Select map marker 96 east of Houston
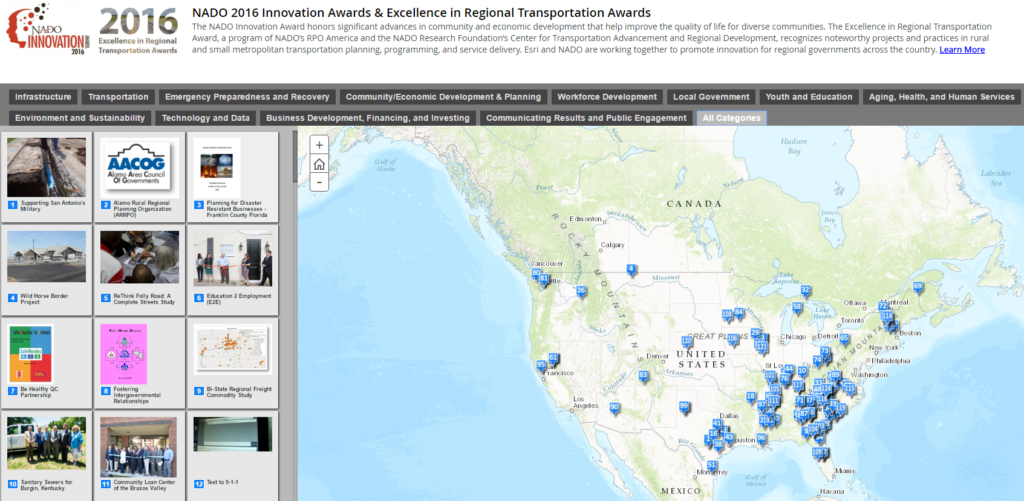This screenshot has width=1024, height=501. point(761,438)
